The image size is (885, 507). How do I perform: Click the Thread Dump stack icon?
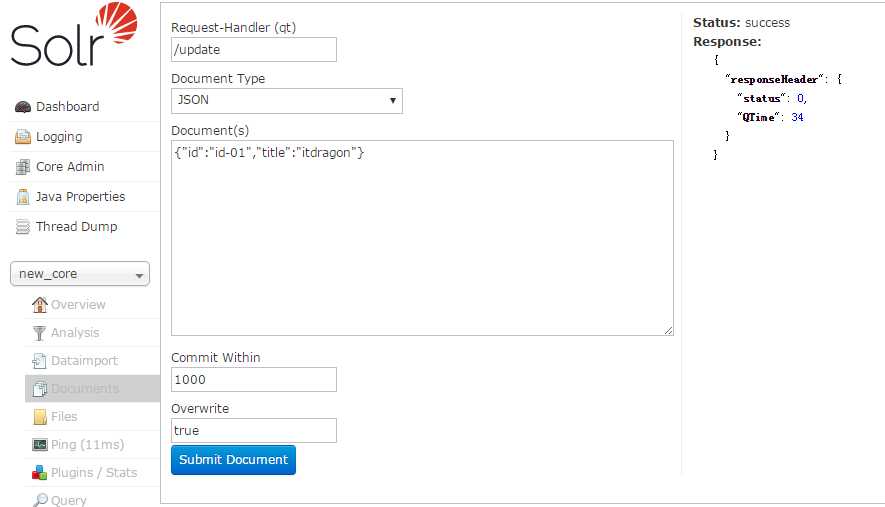click(x=23, y=226)
